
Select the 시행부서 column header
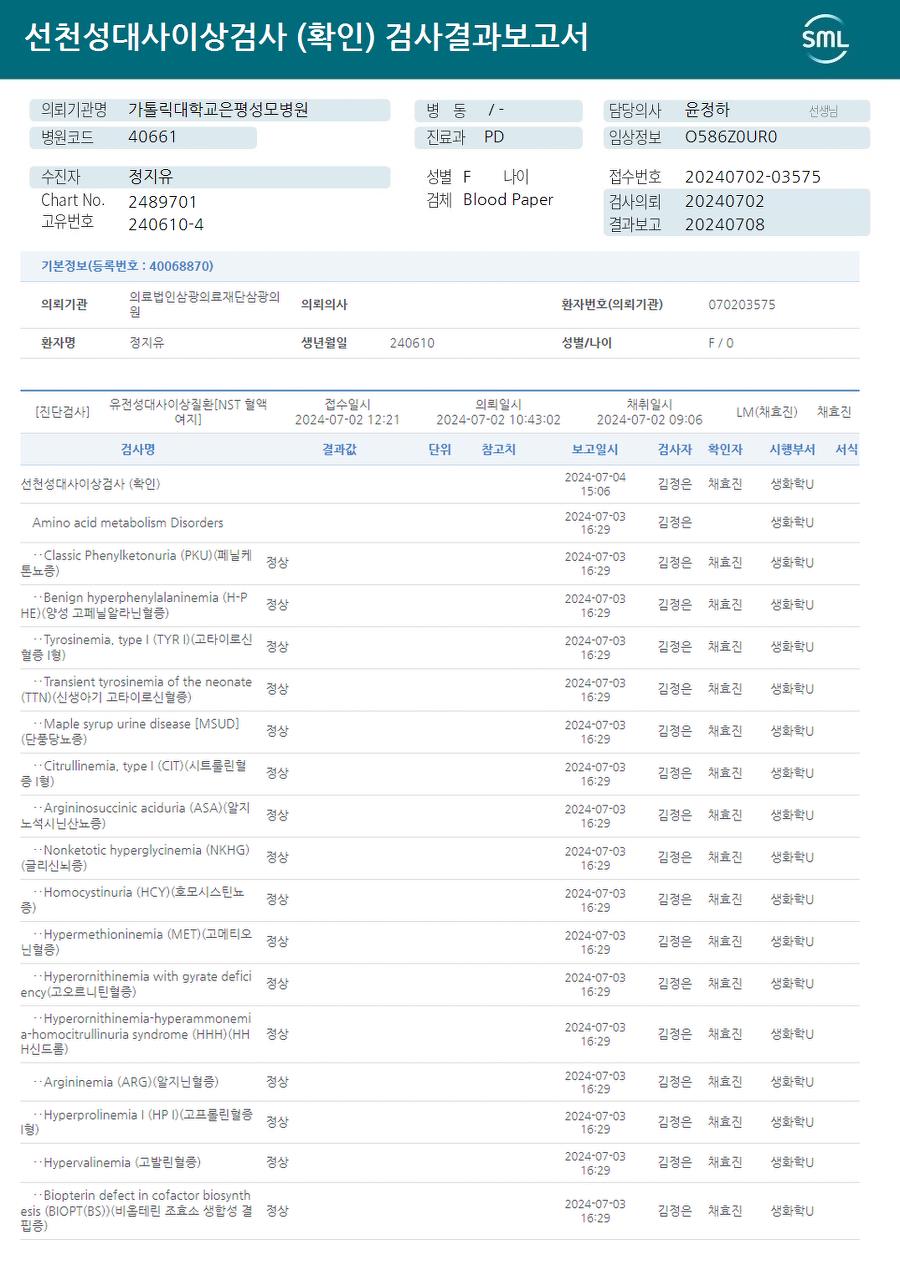[x=792, y=450]
